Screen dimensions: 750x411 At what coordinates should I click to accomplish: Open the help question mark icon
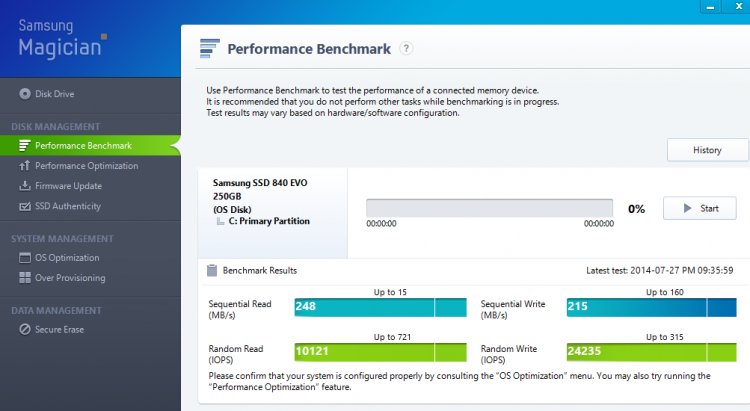[x=406, y=48]
